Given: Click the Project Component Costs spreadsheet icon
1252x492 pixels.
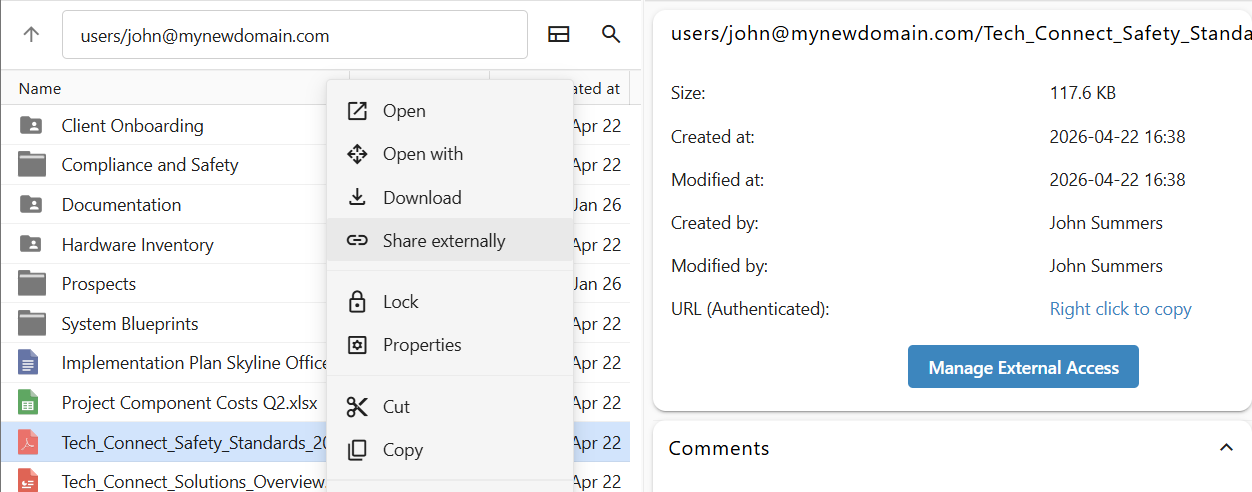Looking at the screenshot, I should pos(29,403).
